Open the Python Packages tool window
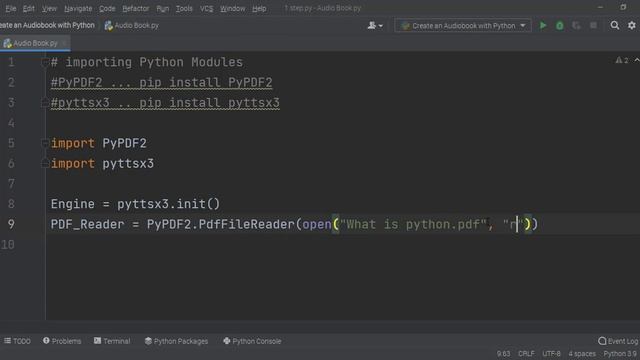The width and height of the screenshot is (640, 360). pyautogui.click(x=176, y=341)
